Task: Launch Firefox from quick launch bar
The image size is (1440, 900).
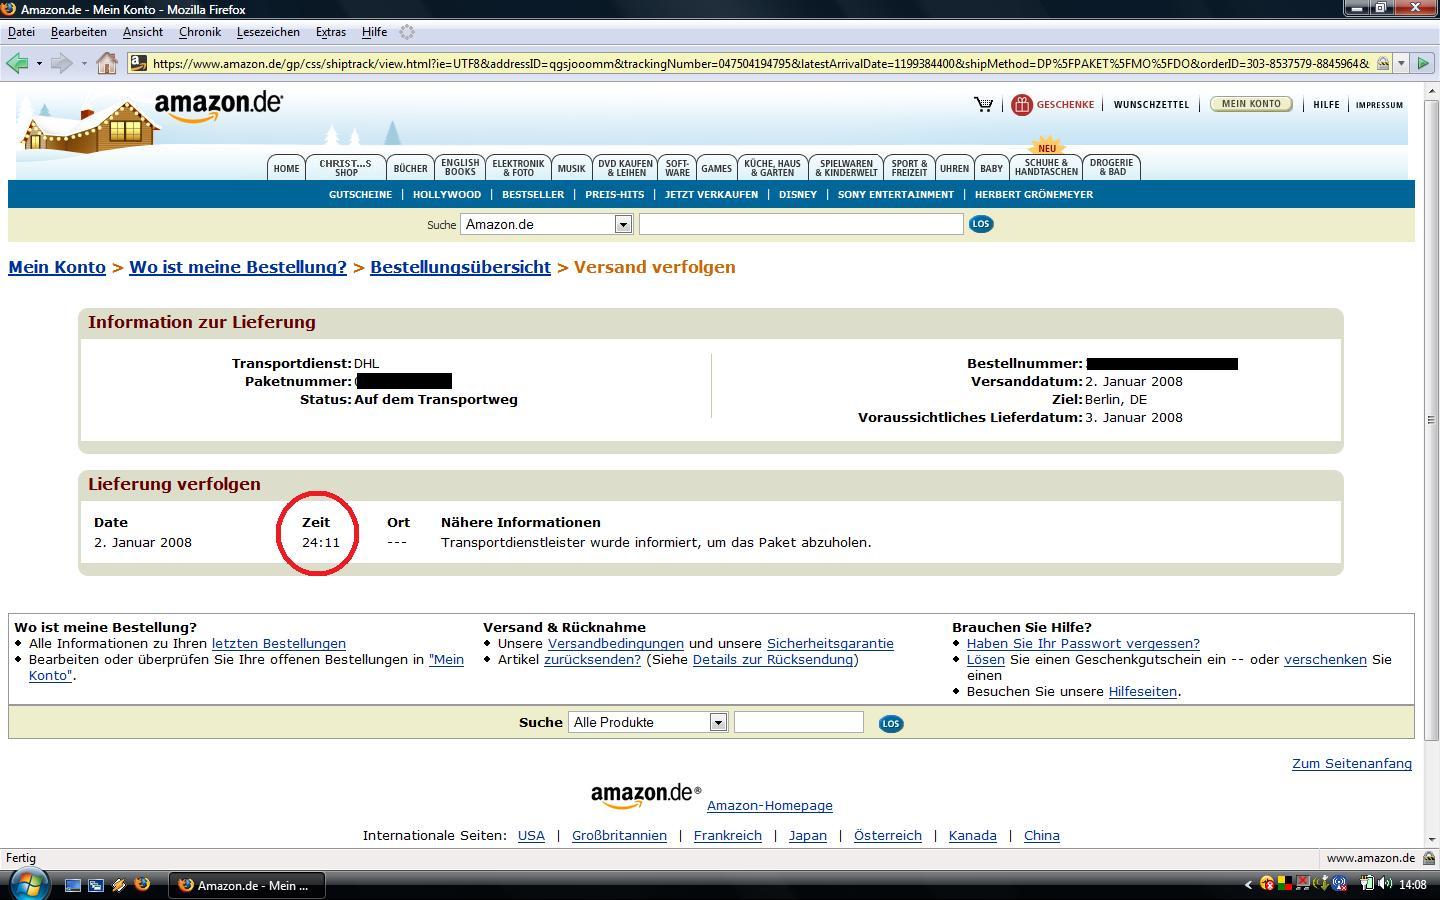Action: click(142, 884)
